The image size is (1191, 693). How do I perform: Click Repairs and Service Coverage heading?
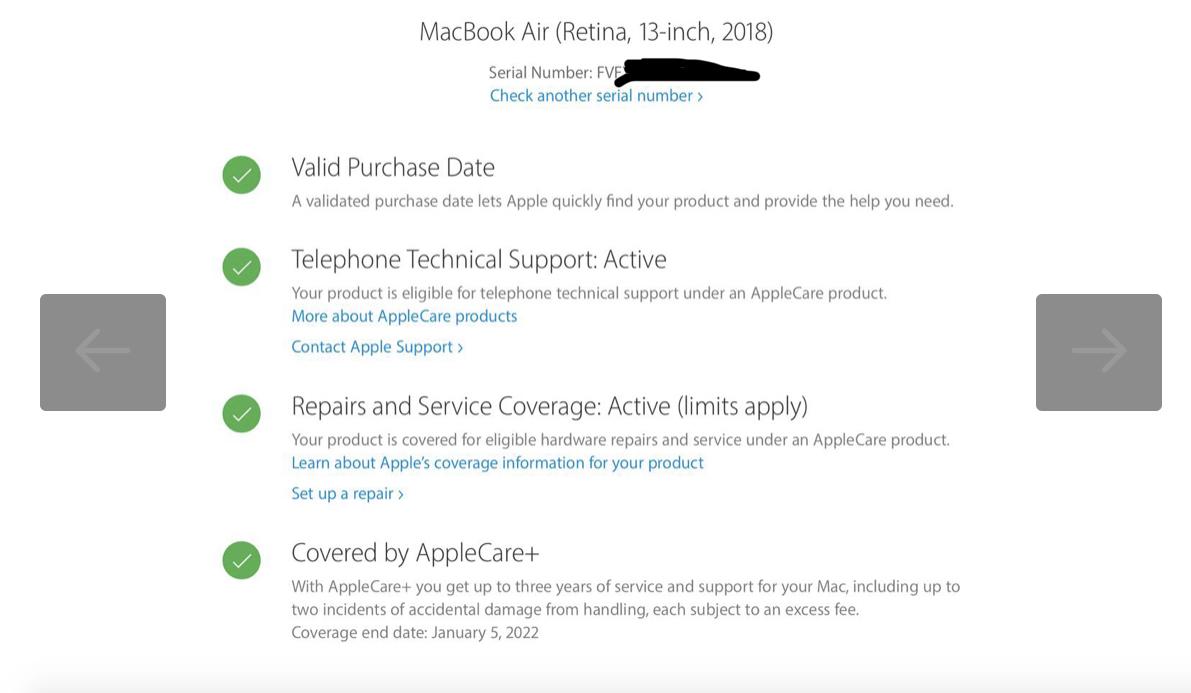click(x=549, y=406)
